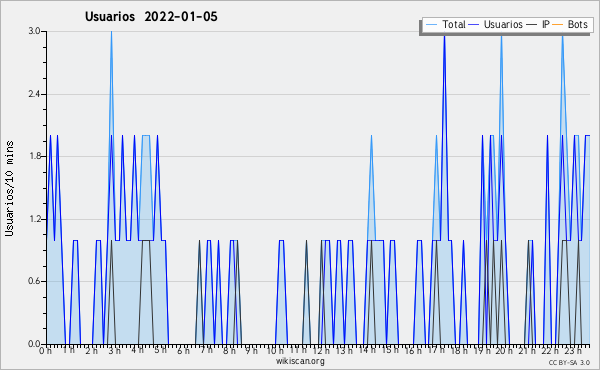
Task: Click the '20 h' x-axis label
Action: click(504, 350)
